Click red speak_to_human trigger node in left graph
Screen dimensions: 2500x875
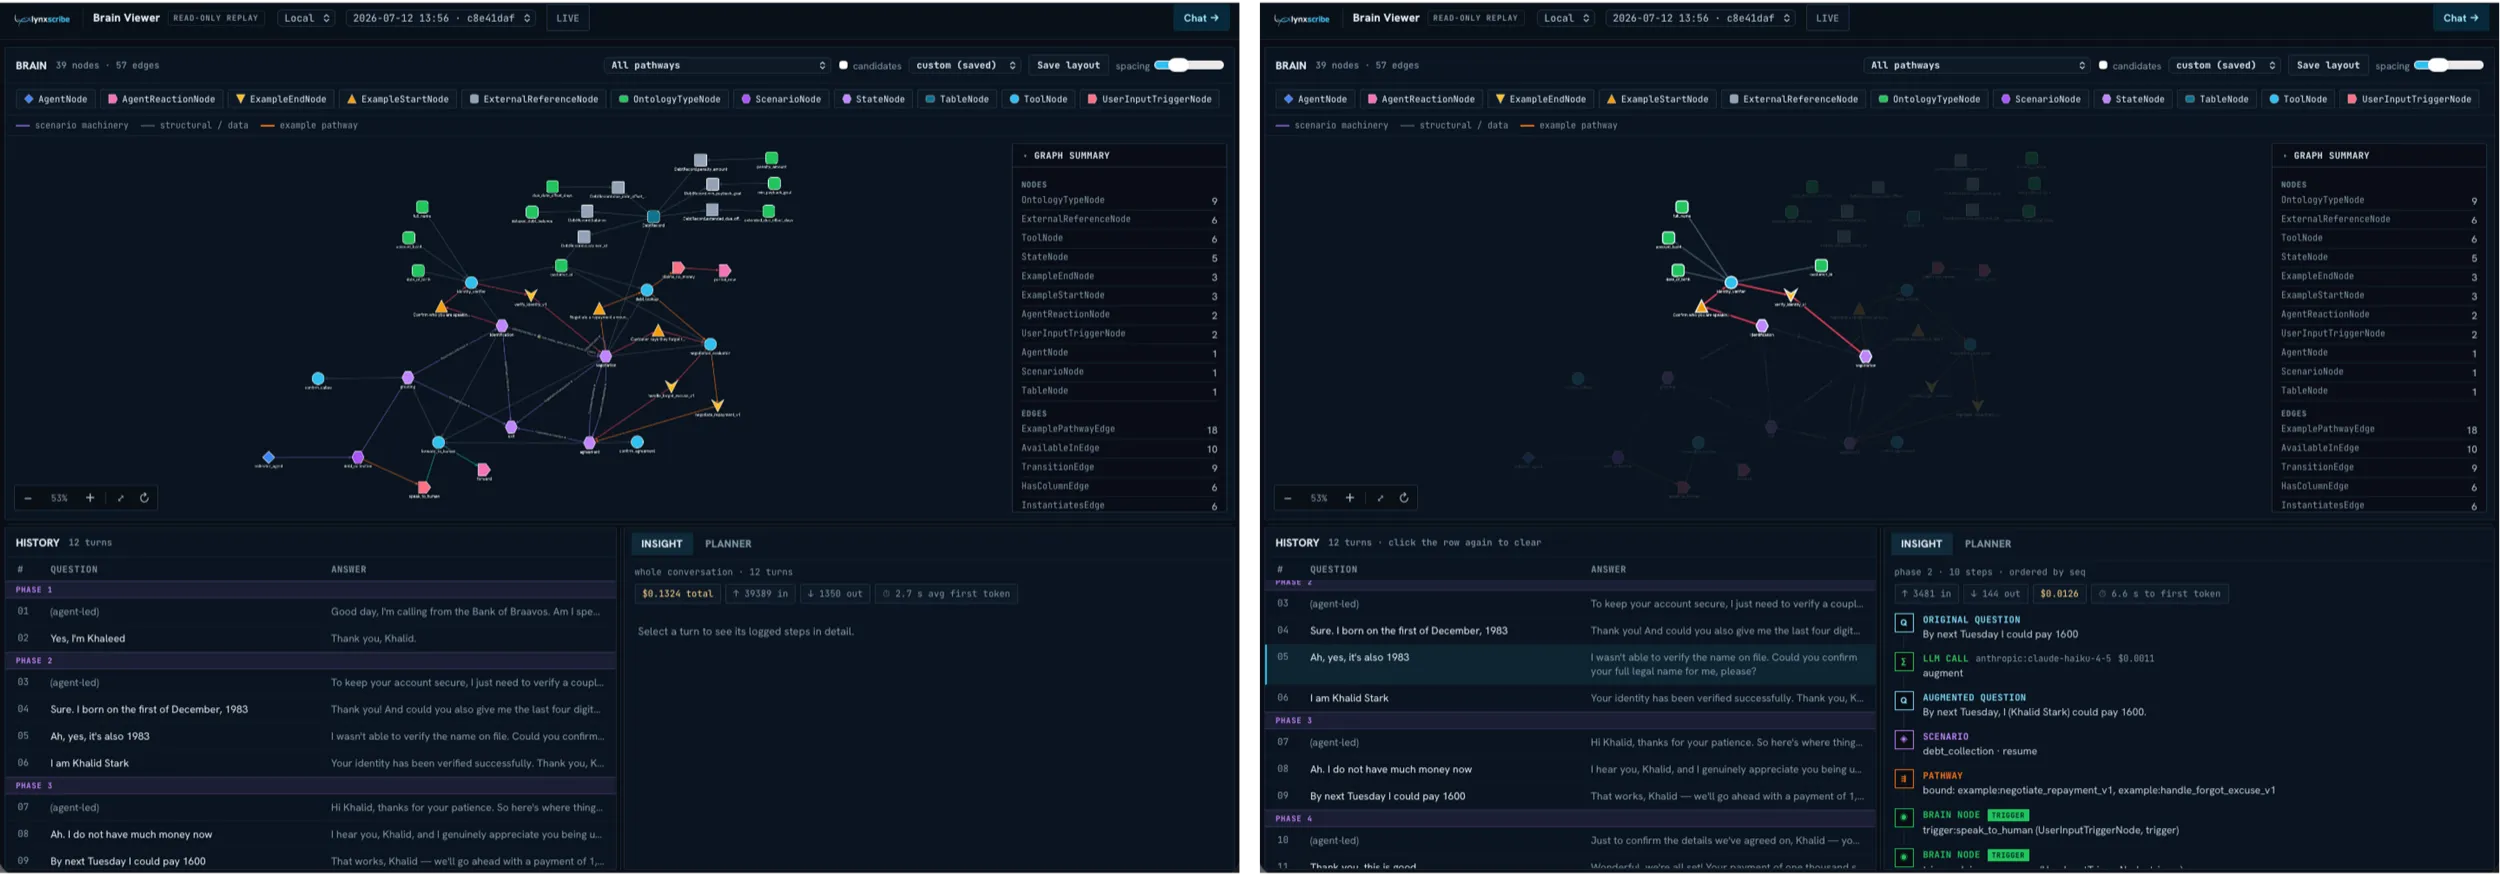[x=423, y=487]
